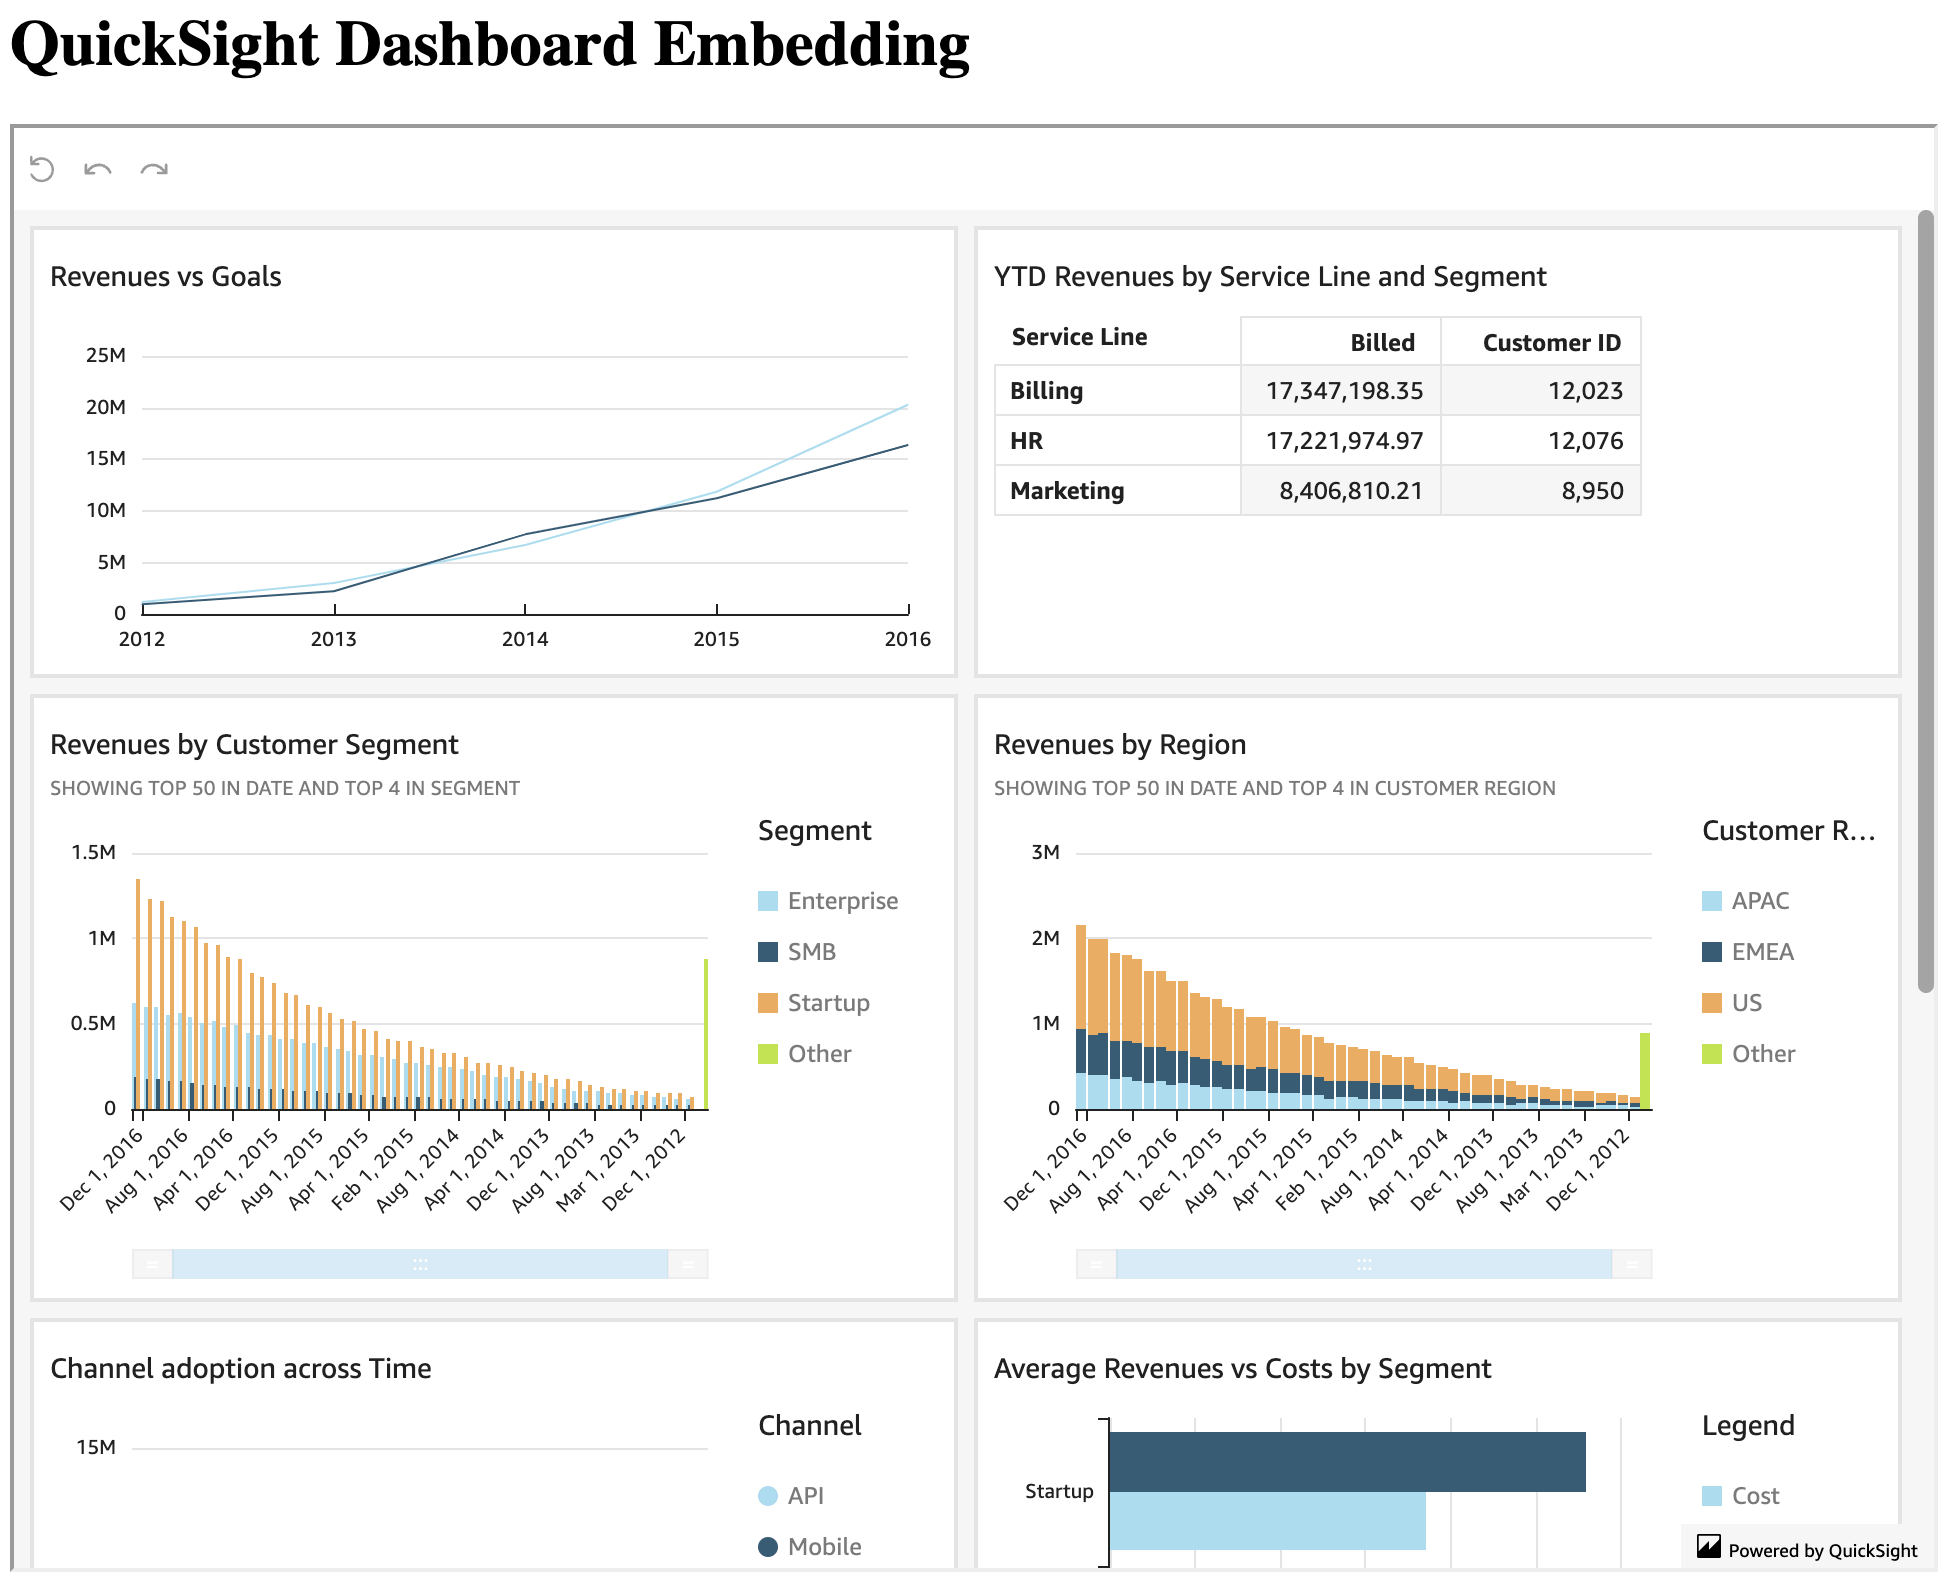Click the light blue Startup cost bar
The image size is (1956, 1586).
pos(1267,1521)
